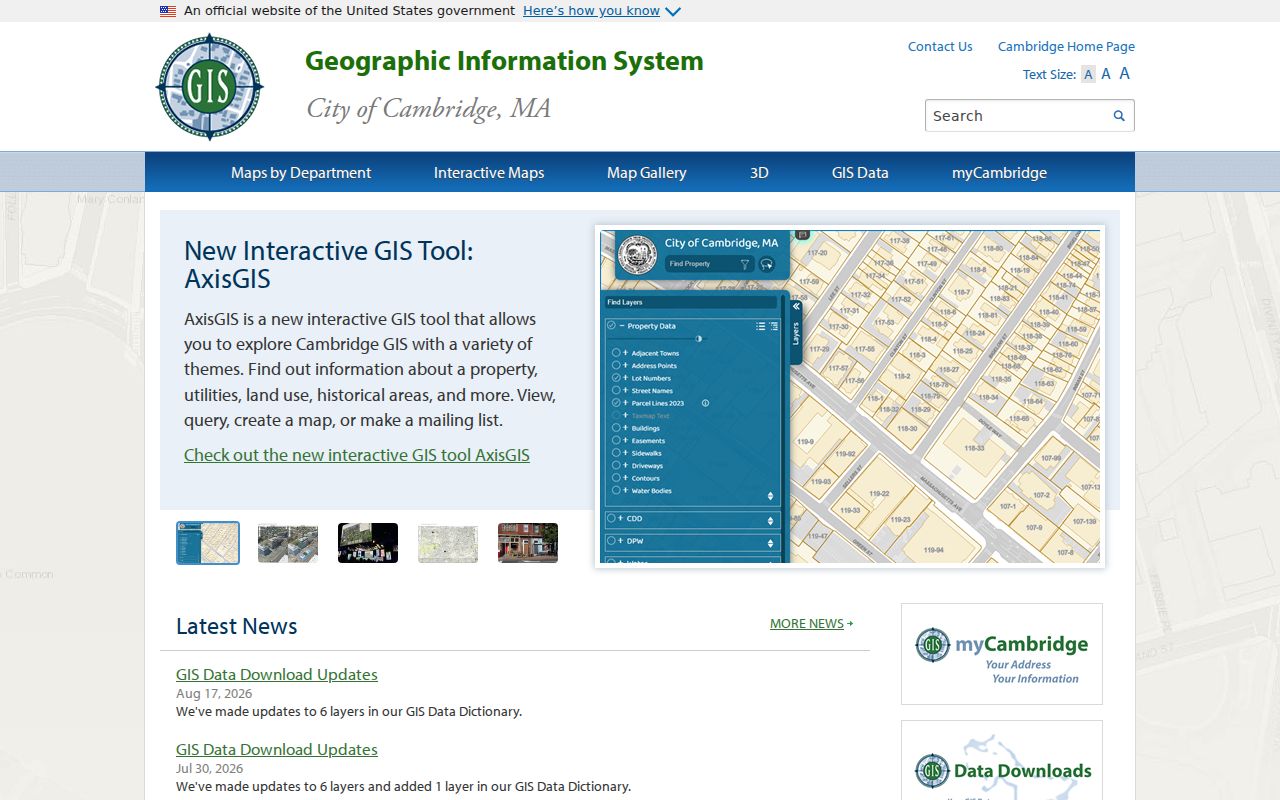The image size is (1280, 800).
Task: Open the Aug 17 GIS Data Download Updates
Action: 277,675
